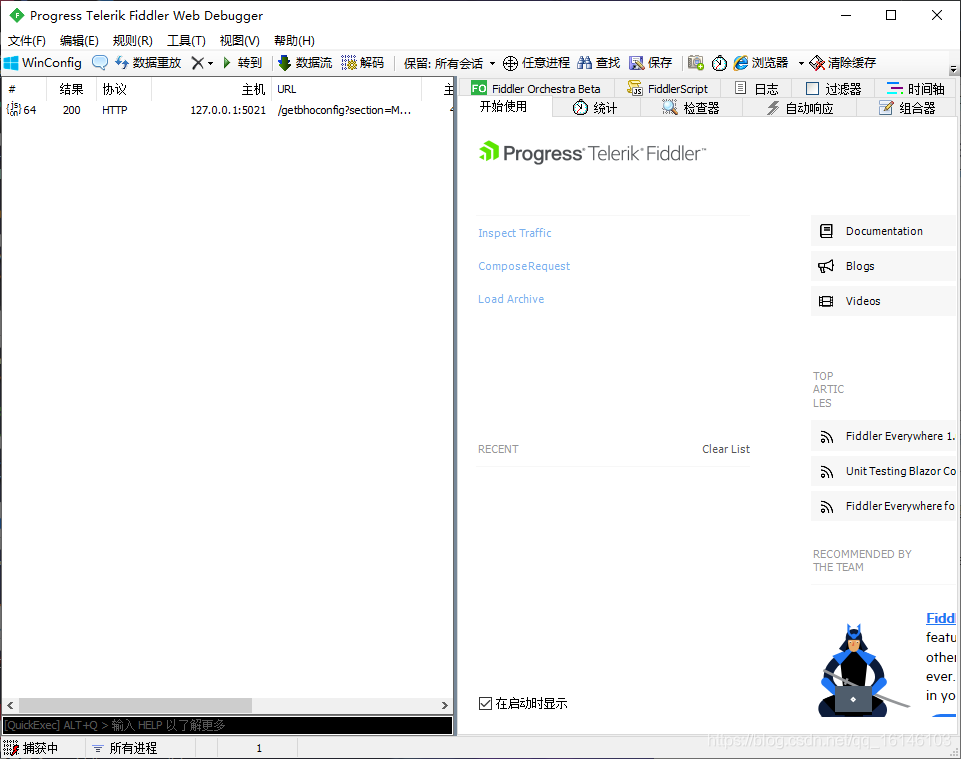
Task: Switch to the 时间轴 timeline tab
Action: 916,88
